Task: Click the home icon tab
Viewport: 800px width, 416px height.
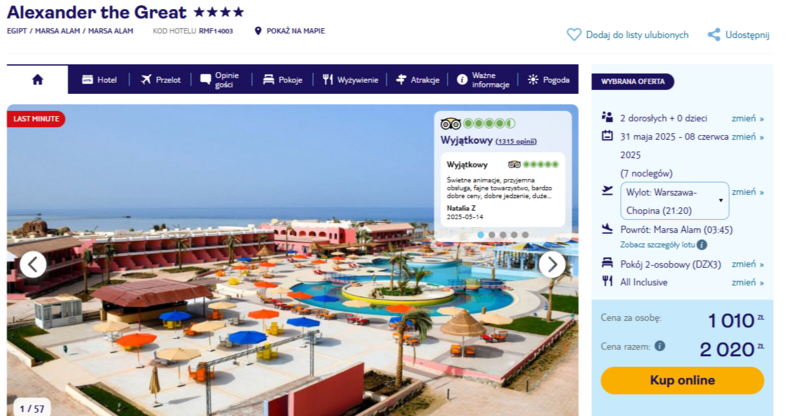Action: 37,80
